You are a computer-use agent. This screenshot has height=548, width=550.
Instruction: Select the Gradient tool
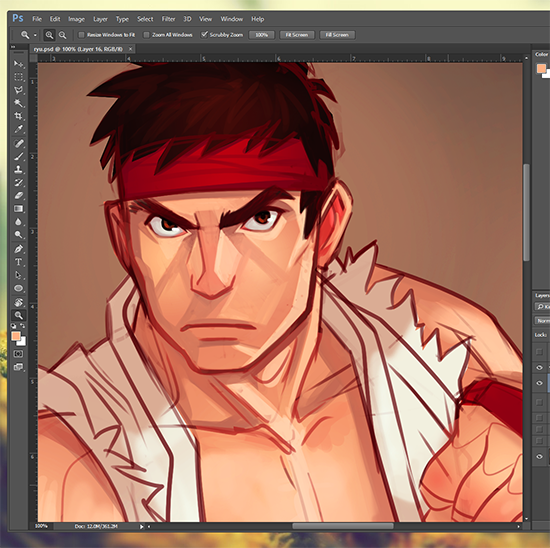(18, 209)
